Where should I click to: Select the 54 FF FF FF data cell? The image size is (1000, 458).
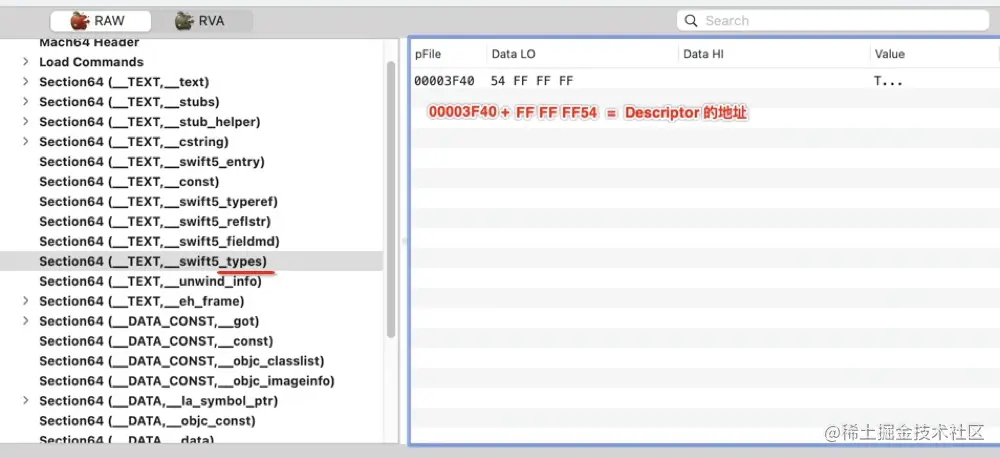pyautogui.click(x=532, y=81)
